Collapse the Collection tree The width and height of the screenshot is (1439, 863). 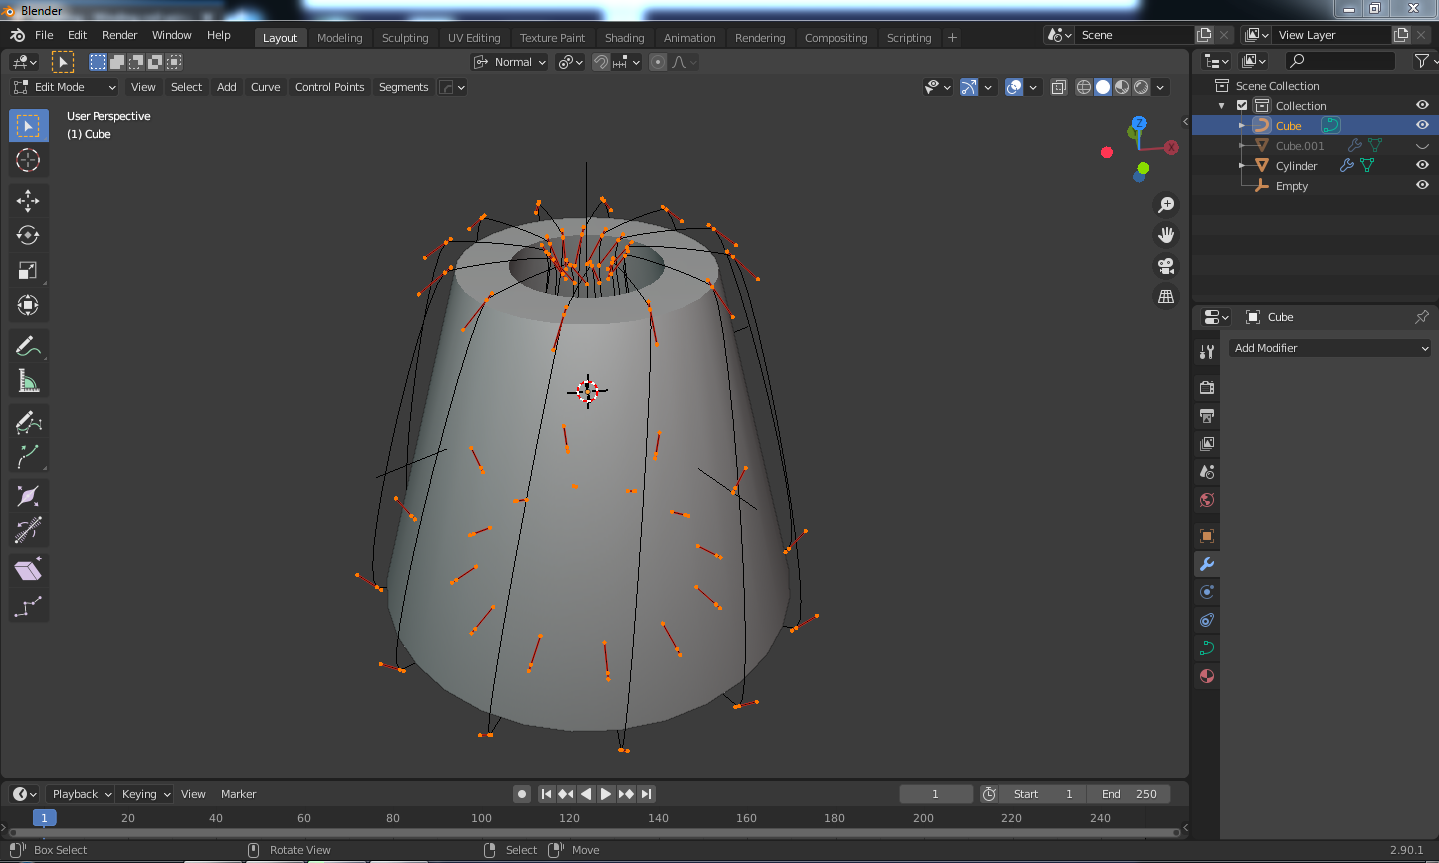click(1222, 106)
